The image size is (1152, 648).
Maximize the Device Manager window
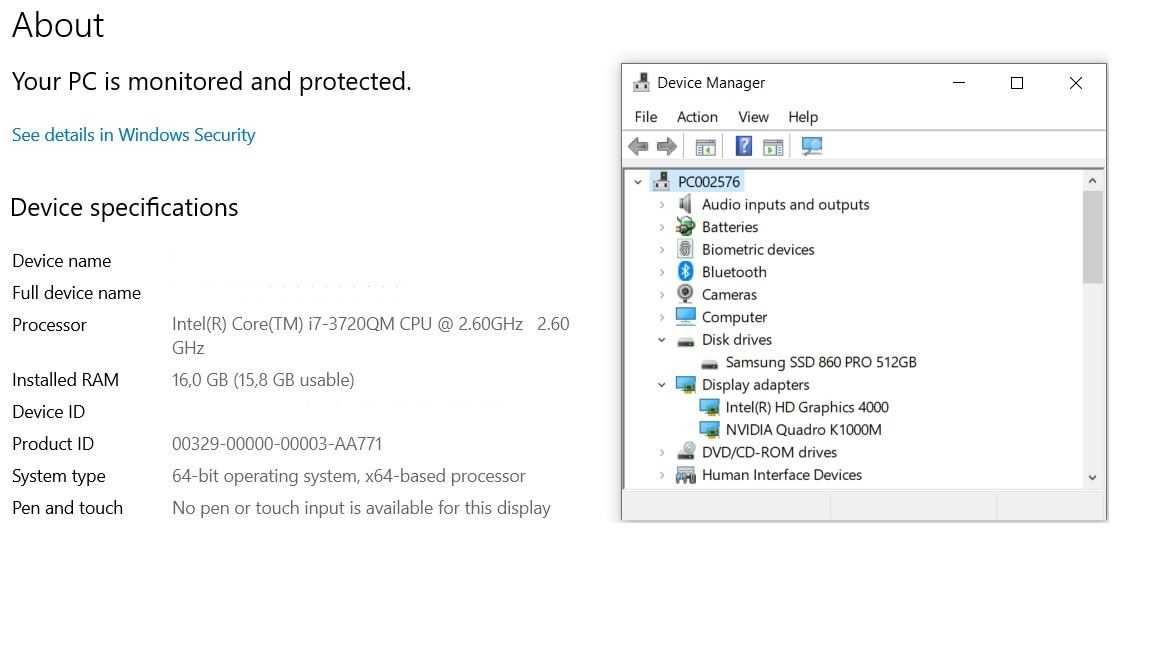pos(1017,82)
